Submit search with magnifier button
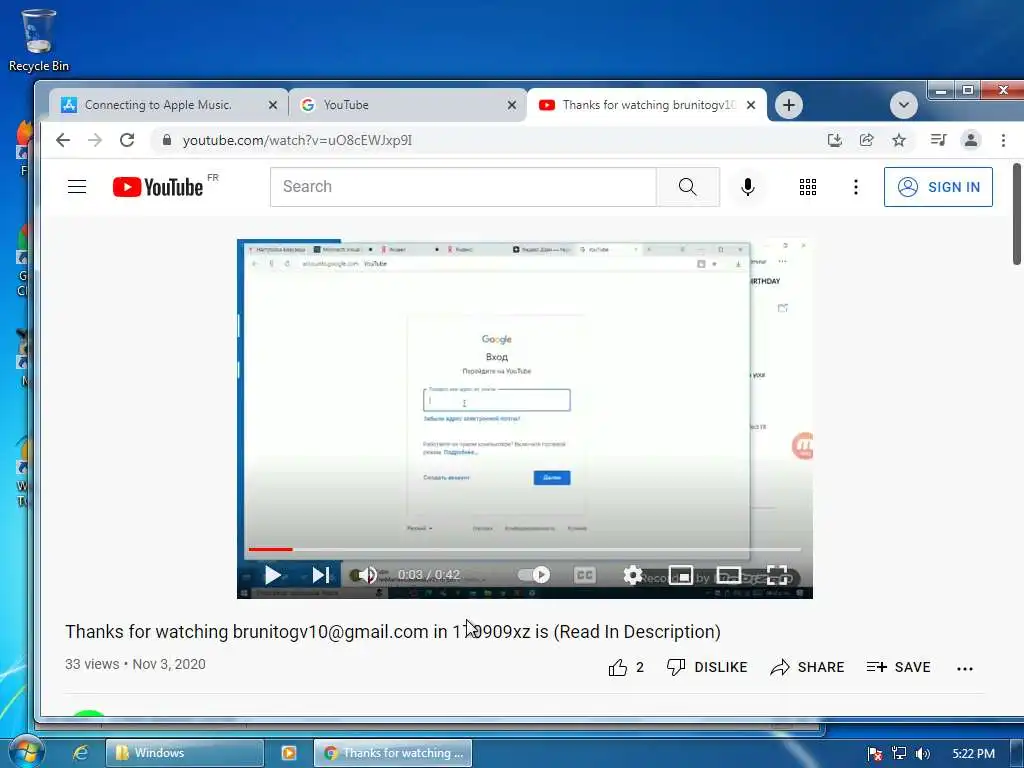1024x768 pixels. click(688, 187)
